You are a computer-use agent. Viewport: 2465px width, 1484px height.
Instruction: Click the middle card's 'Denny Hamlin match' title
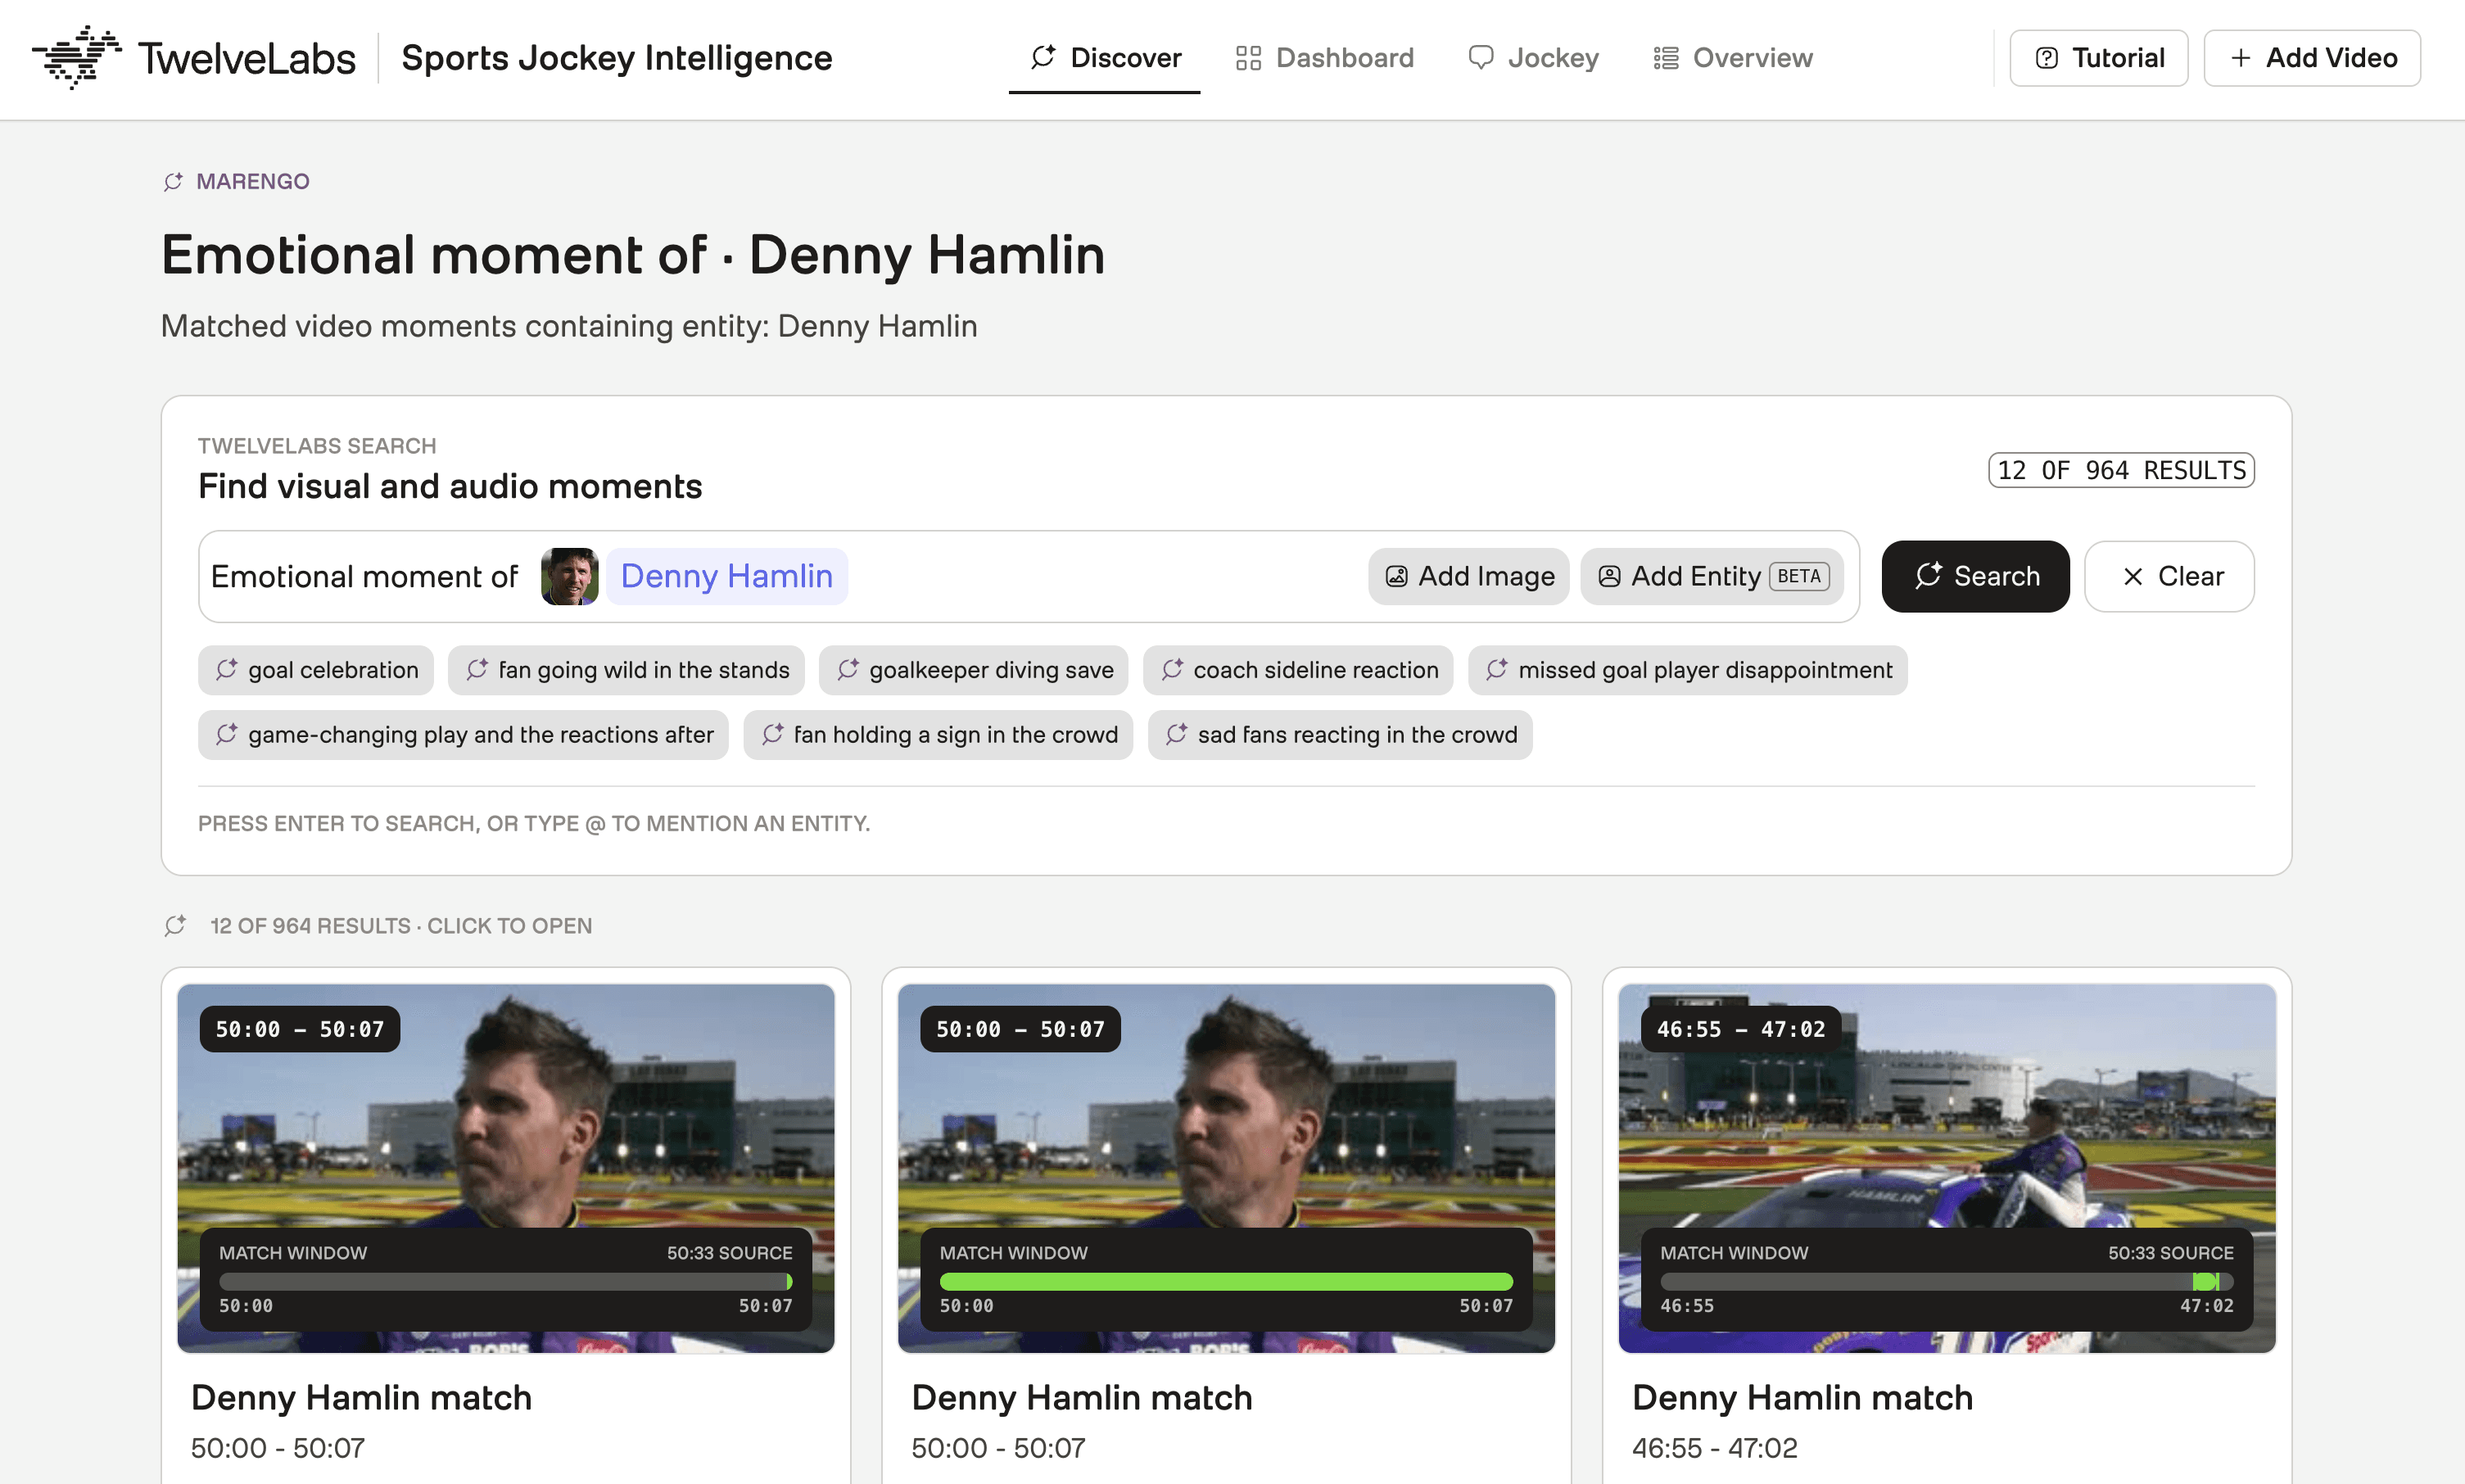click(1082, 1397)
